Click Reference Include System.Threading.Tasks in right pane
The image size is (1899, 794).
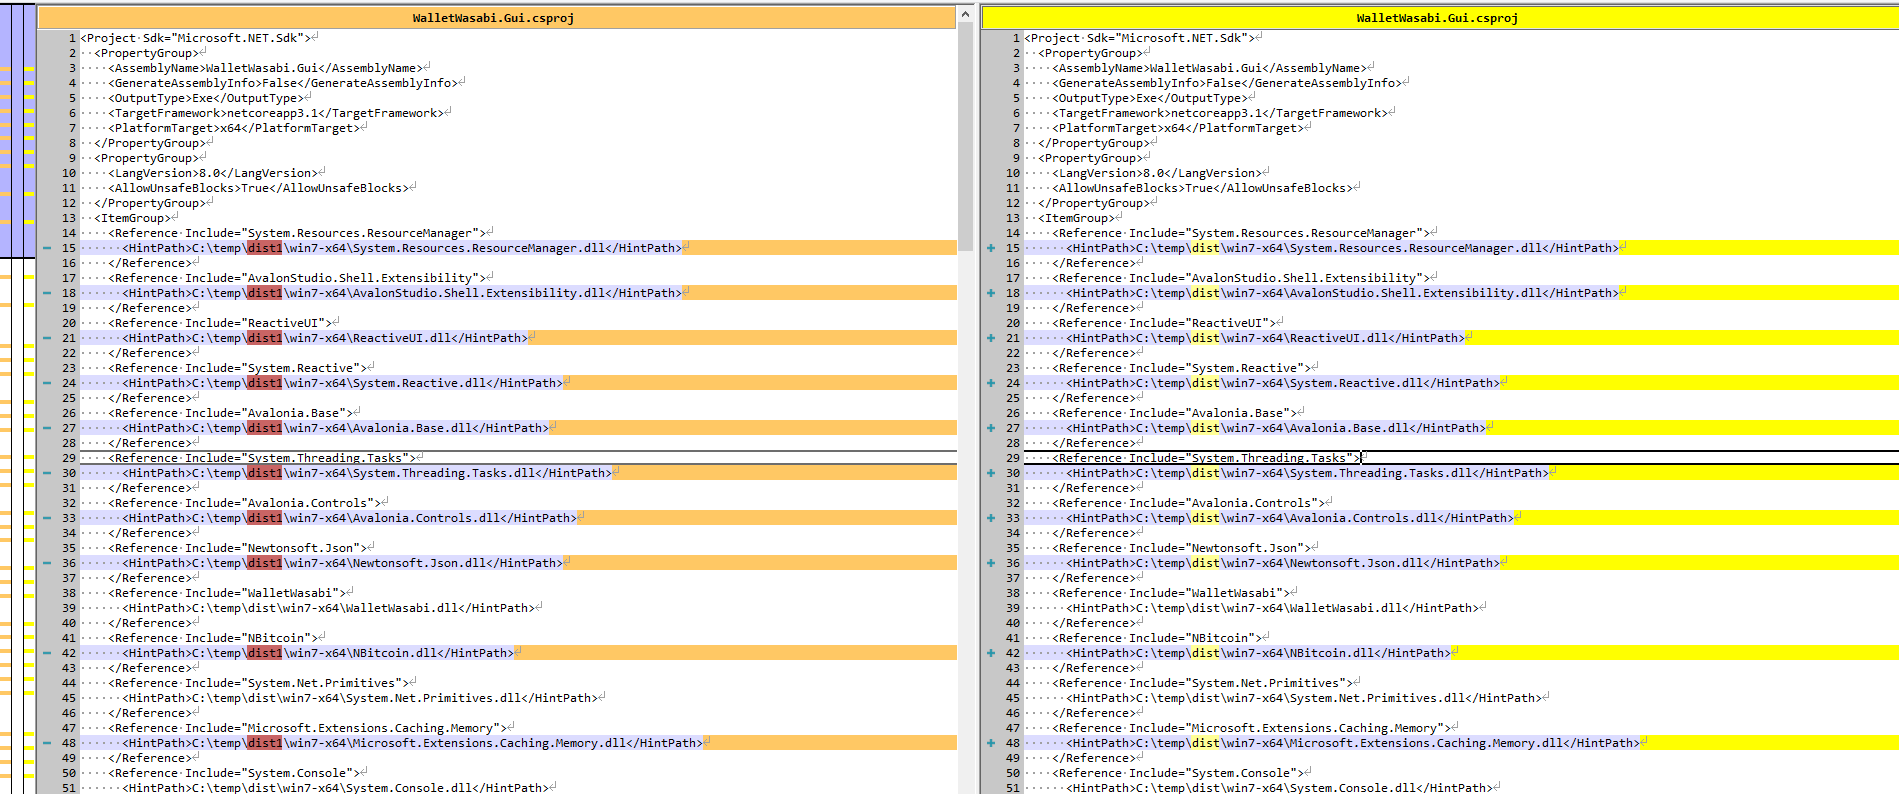(x=1208, y=458)
